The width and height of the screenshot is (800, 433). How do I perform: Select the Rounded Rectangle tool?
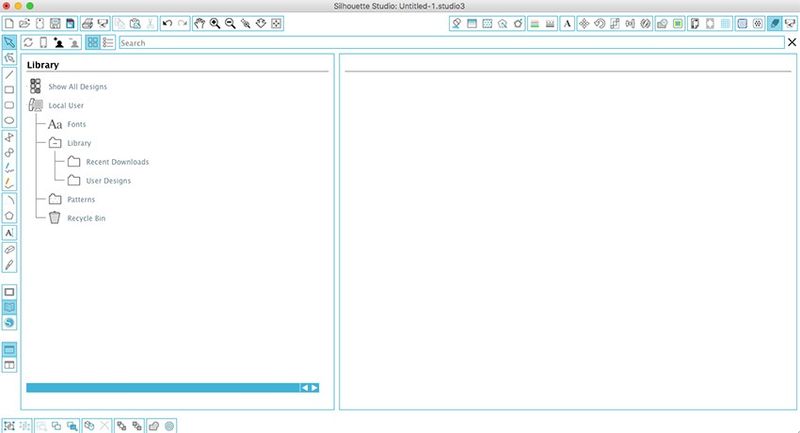coord(9,105)
